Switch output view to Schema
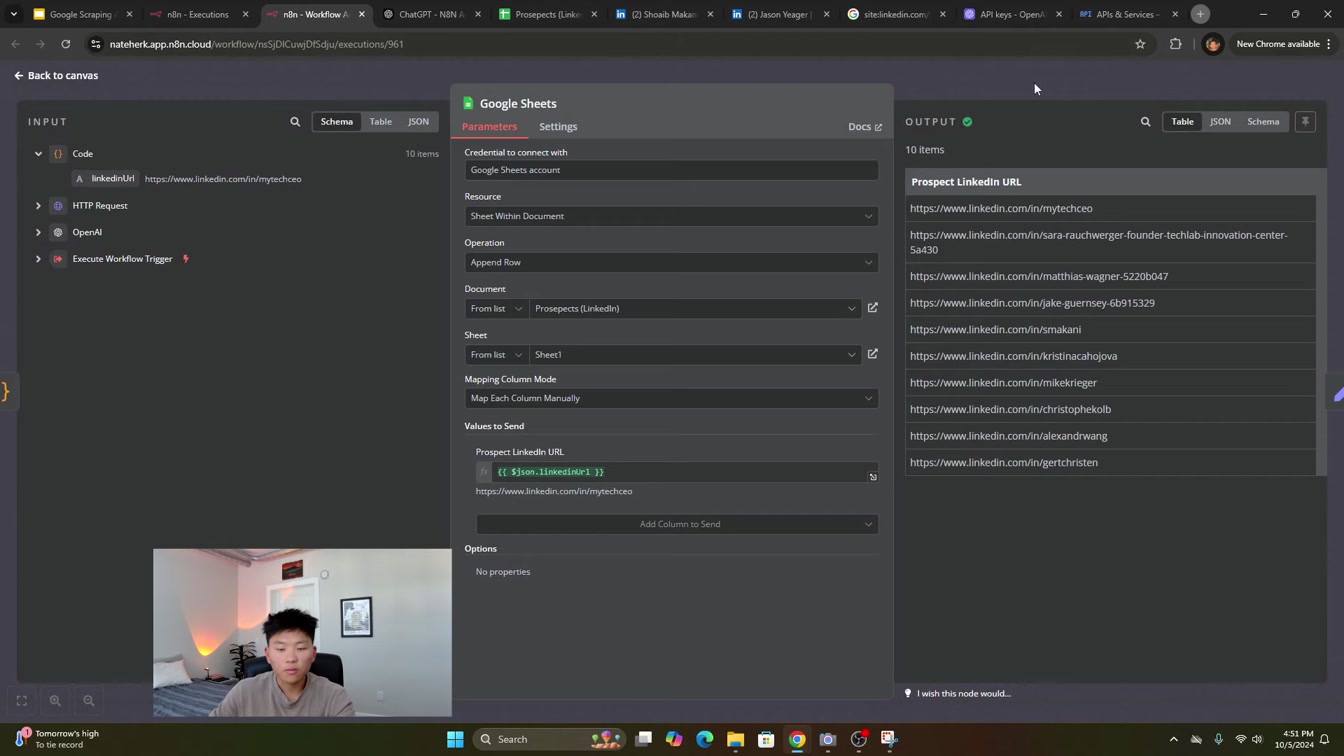 click(1263, 122)
